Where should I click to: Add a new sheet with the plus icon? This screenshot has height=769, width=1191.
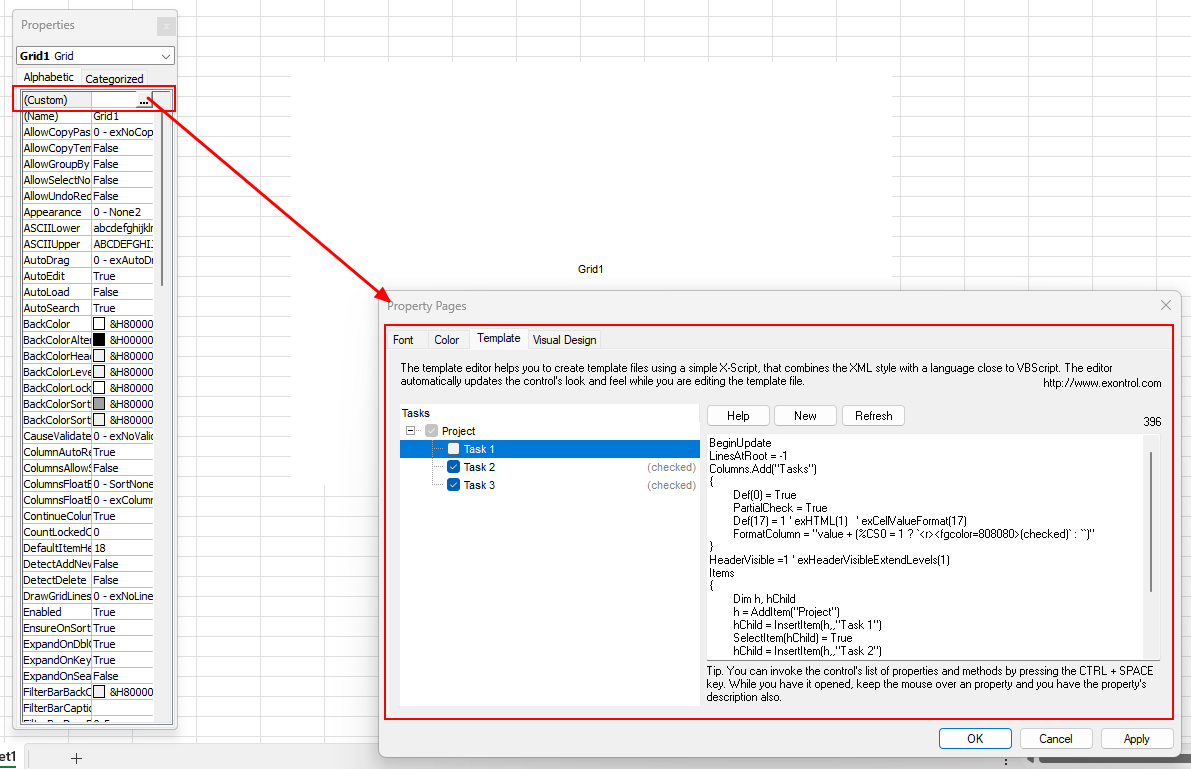coord(76,758)
